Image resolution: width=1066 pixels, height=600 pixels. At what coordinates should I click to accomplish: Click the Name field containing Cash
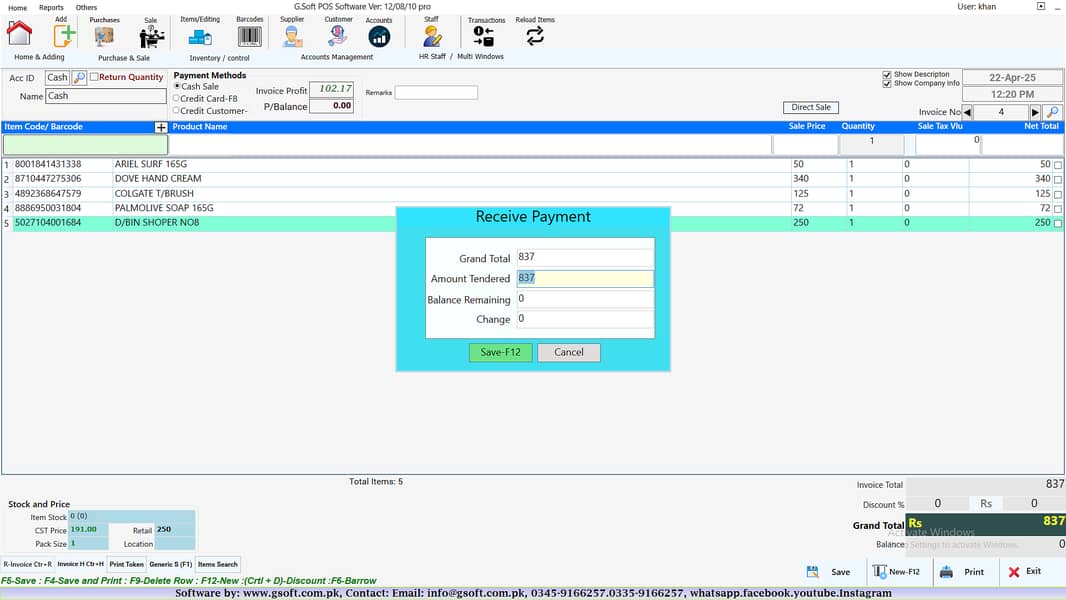click(105, 96)
